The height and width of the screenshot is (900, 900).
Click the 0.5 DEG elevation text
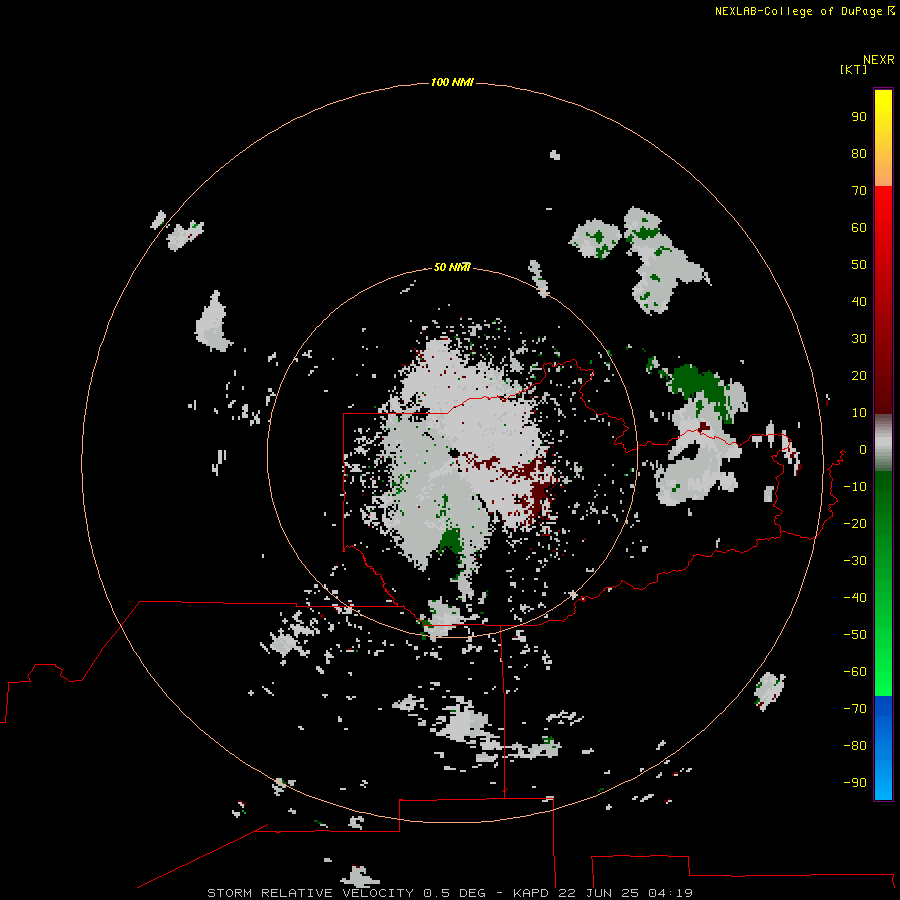[x=454, y=893]
